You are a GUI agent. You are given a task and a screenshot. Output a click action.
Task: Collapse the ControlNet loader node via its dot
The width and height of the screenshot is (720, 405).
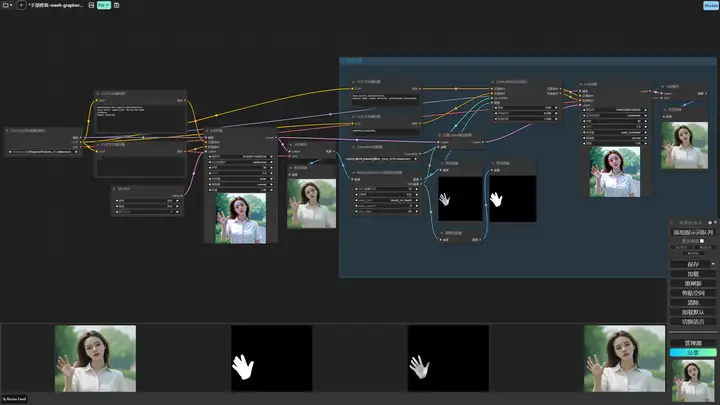354,147
